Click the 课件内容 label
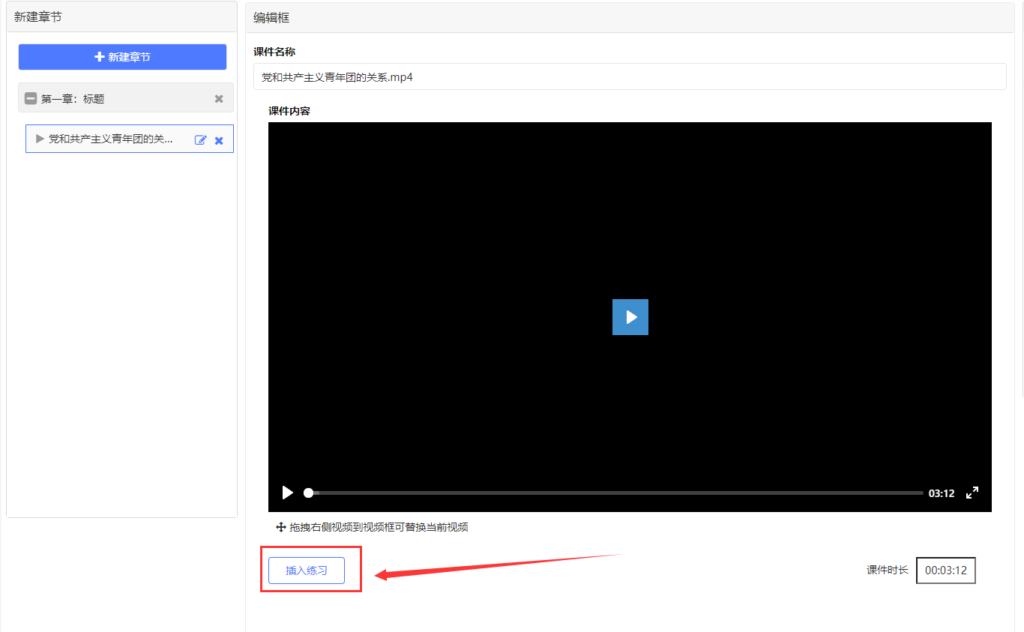This screenshot has height=632, width=1024. pyautogui.click(x=289, y=111)
